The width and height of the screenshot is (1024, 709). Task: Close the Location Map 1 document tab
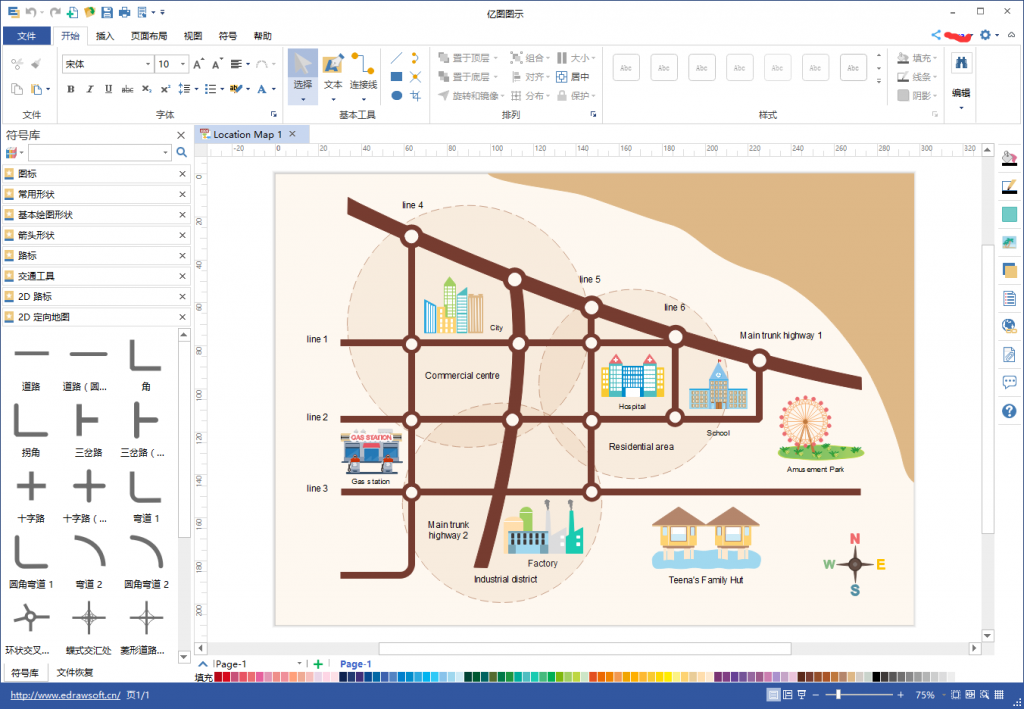coord(293,134)
